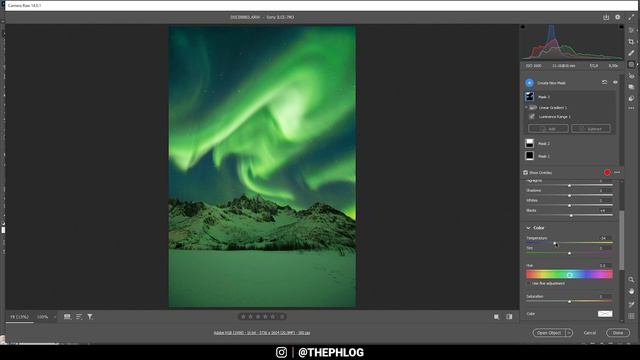Select the Edit panel icon
This screenshot has width=640, height=360.
pos(631,30)
